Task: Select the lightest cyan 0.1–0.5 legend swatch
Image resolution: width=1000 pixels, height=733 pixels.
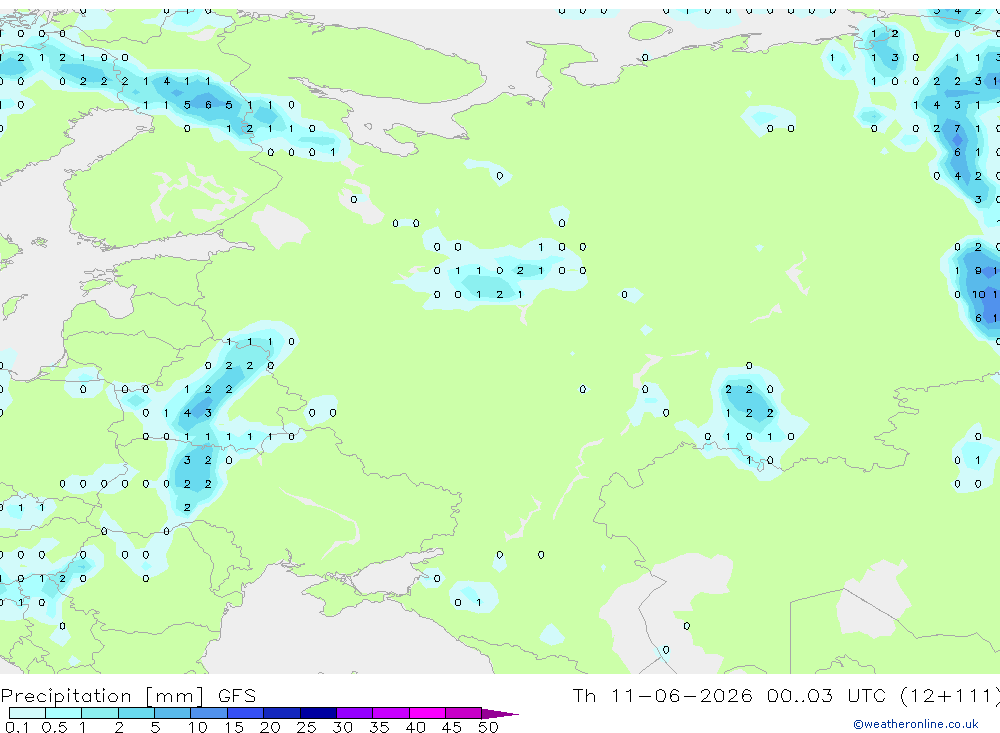Action: pyautogui.click(x=27, y=713)
